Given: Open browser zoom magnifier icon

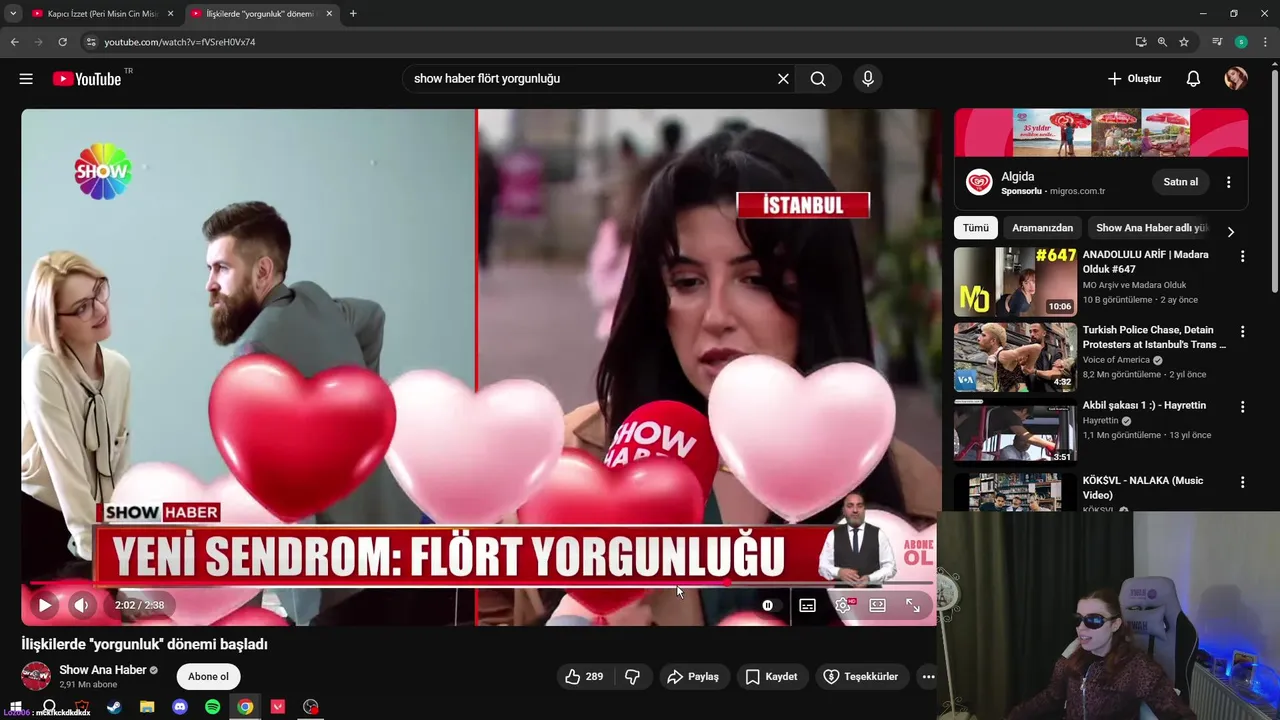Looking at the screenshot, I should point(1162,42).
